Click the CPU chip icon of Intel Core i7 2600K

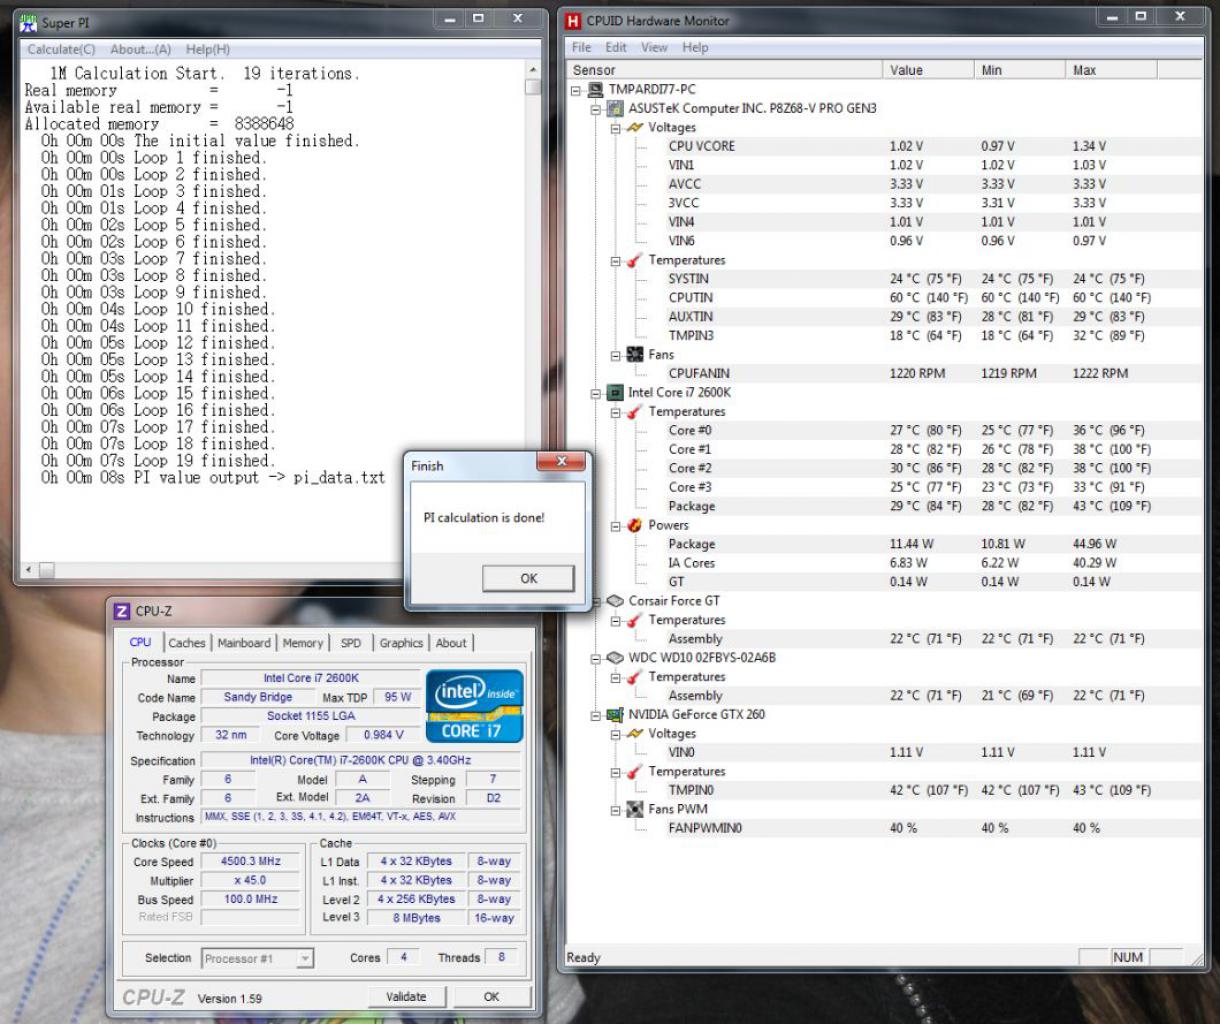pyautogui.click(x=615, y=392)
